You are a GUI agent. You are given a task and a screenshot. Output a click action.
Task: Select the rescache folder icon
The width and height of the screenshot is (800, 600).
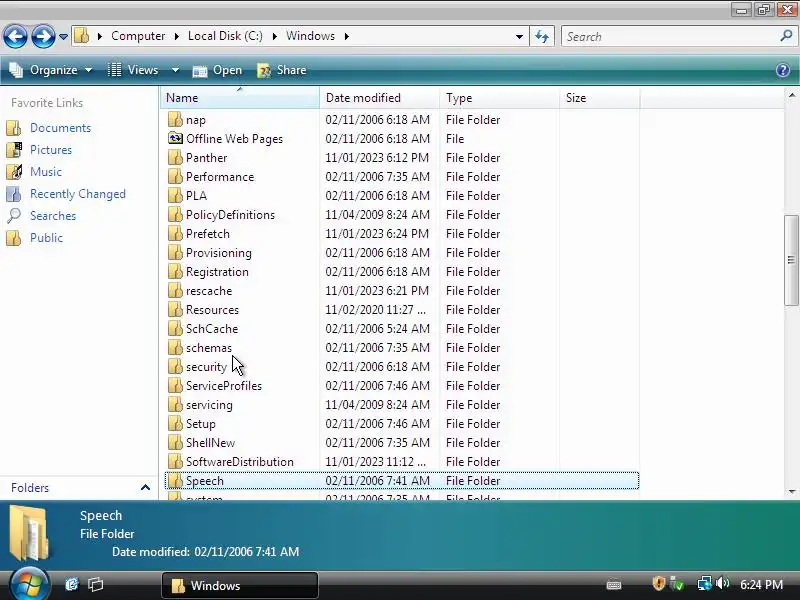click(175, 290)
